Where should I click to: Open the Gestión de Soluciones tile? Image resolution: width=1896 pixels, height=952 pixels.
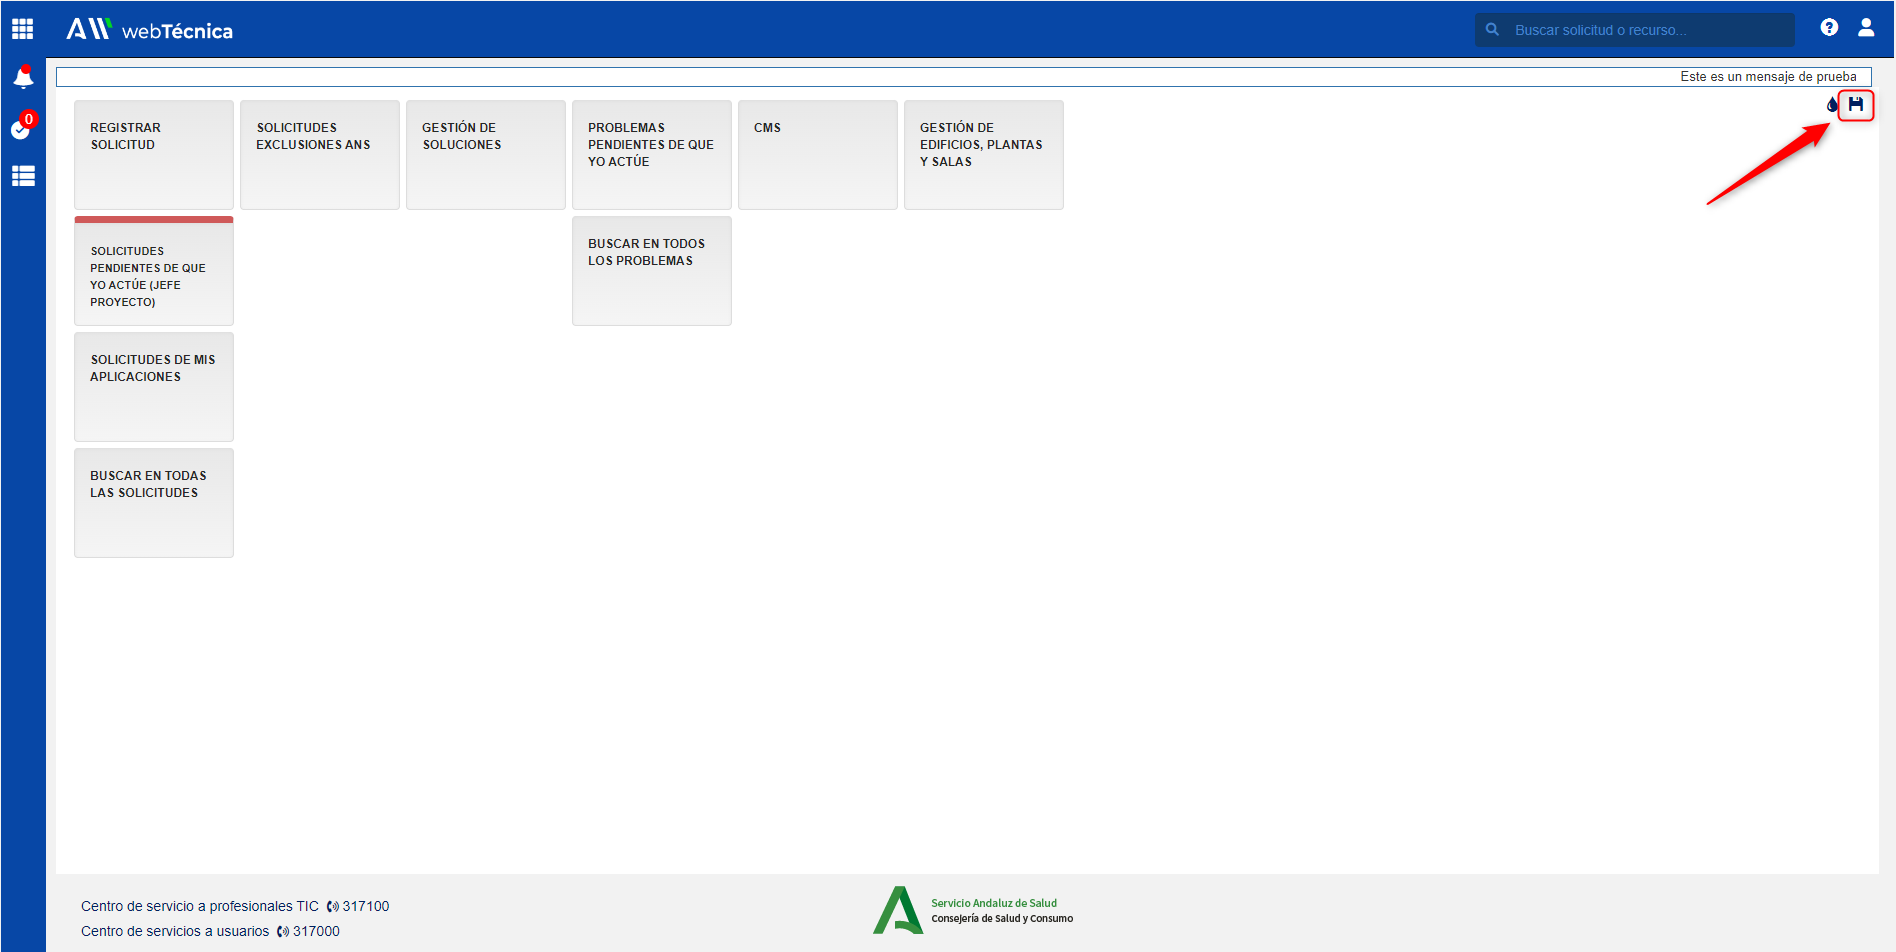[x=486, y=155]
